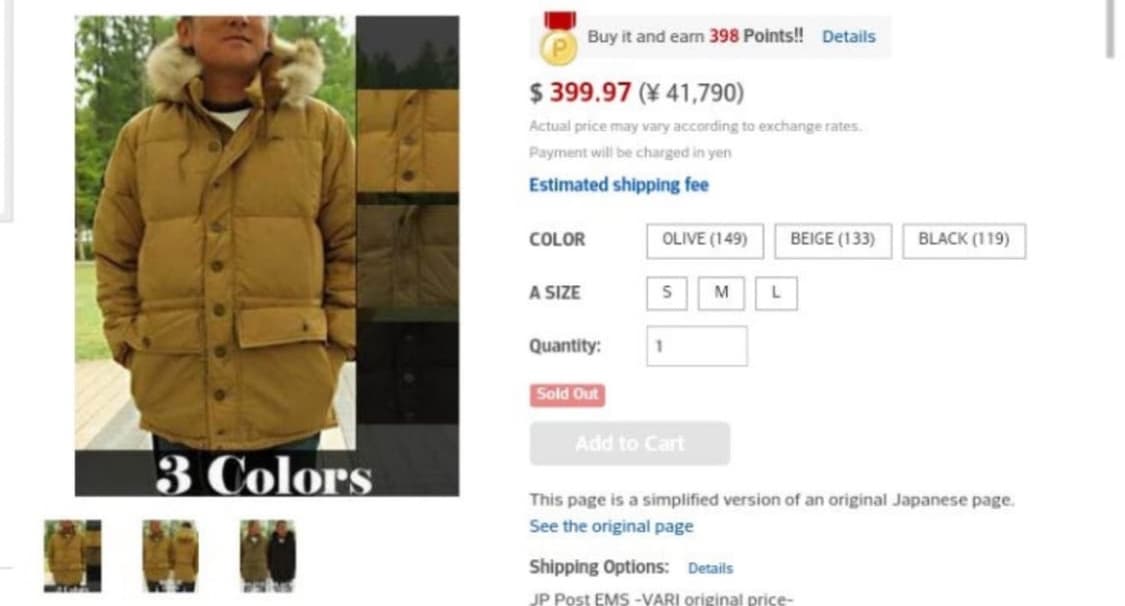Viewport: 1125px width, 606px height.
Task: Open the points Details link
Action: point(848,37)
